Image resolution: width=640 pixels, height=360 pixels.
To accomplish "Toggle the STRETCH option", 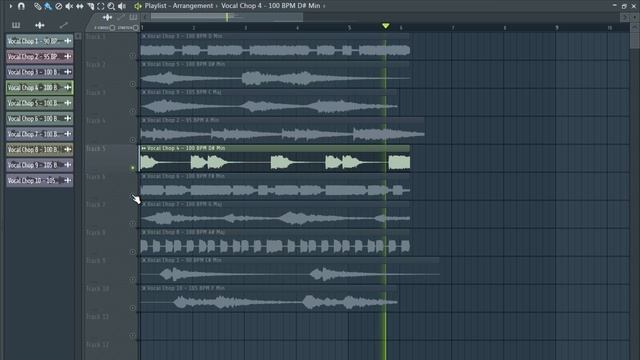I will click(x=128, y=28).
